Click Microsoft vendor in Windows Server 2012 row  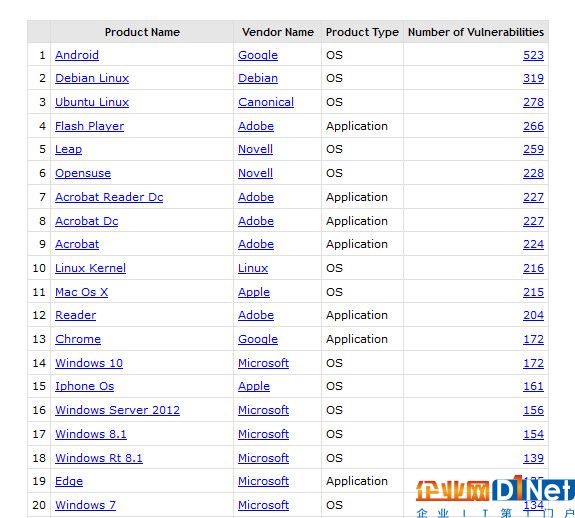(x=263, y=410)
